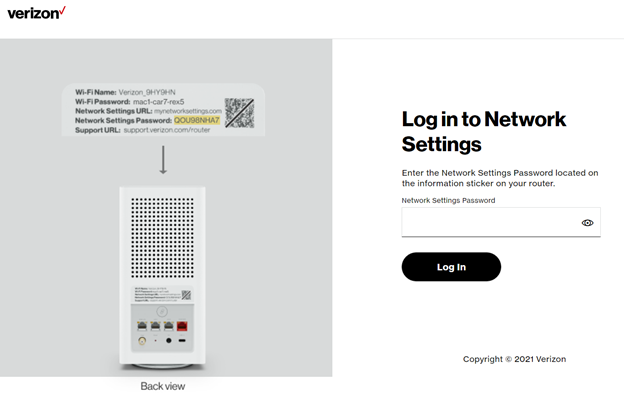Click the "Network Settings Password" field label
Viewport: 624px width, 404px height.
(448, 200)
